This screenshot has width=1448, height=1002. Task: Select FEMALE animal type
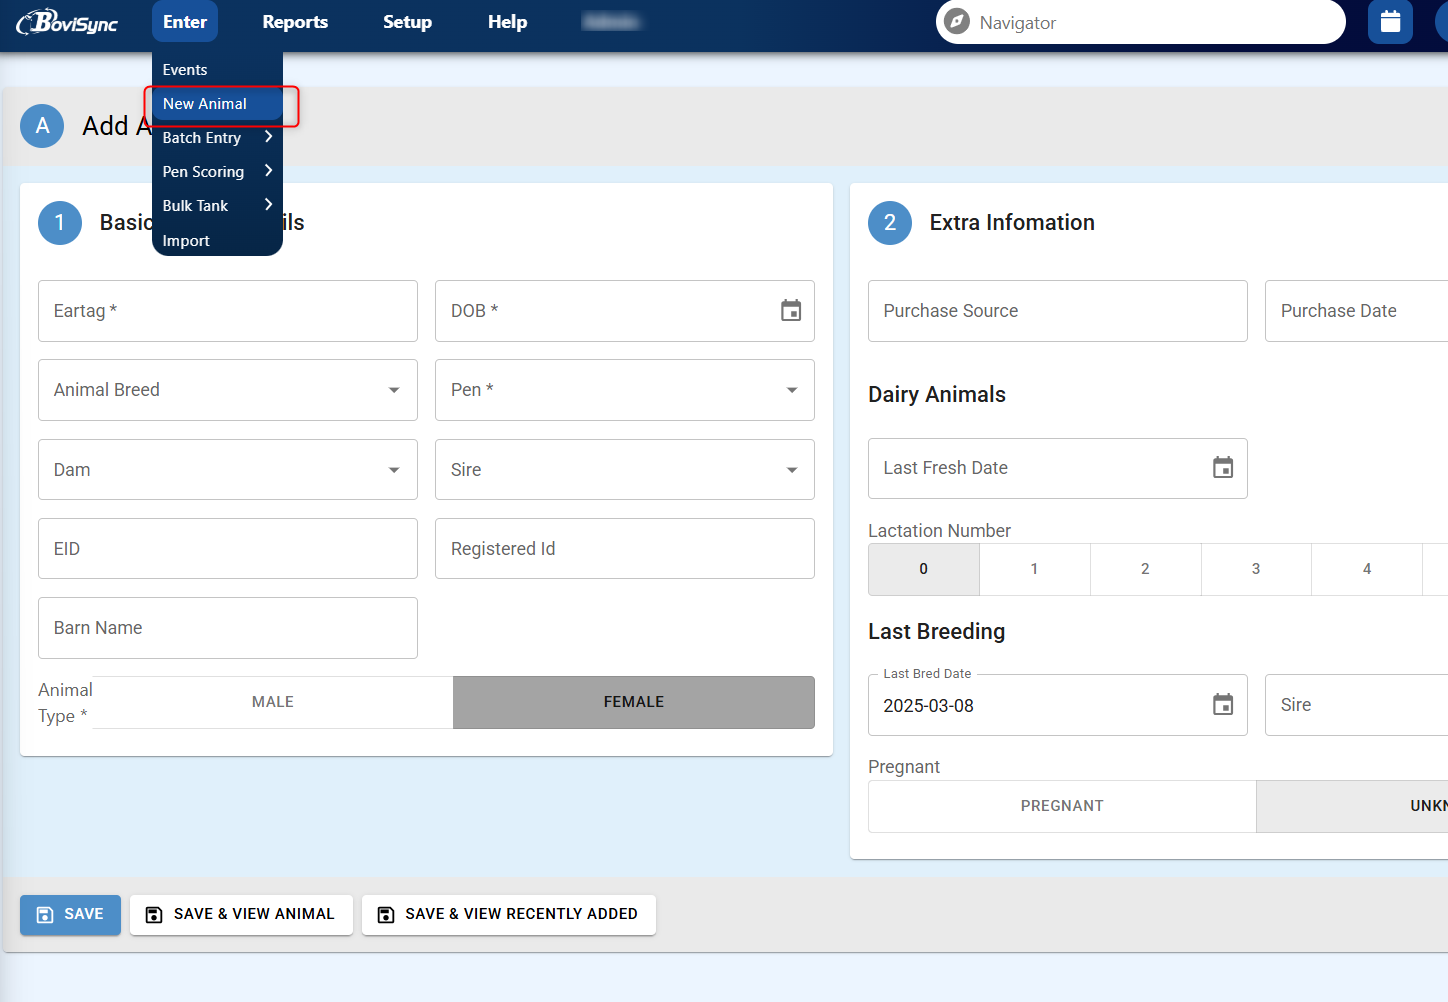tap(634, 702)
